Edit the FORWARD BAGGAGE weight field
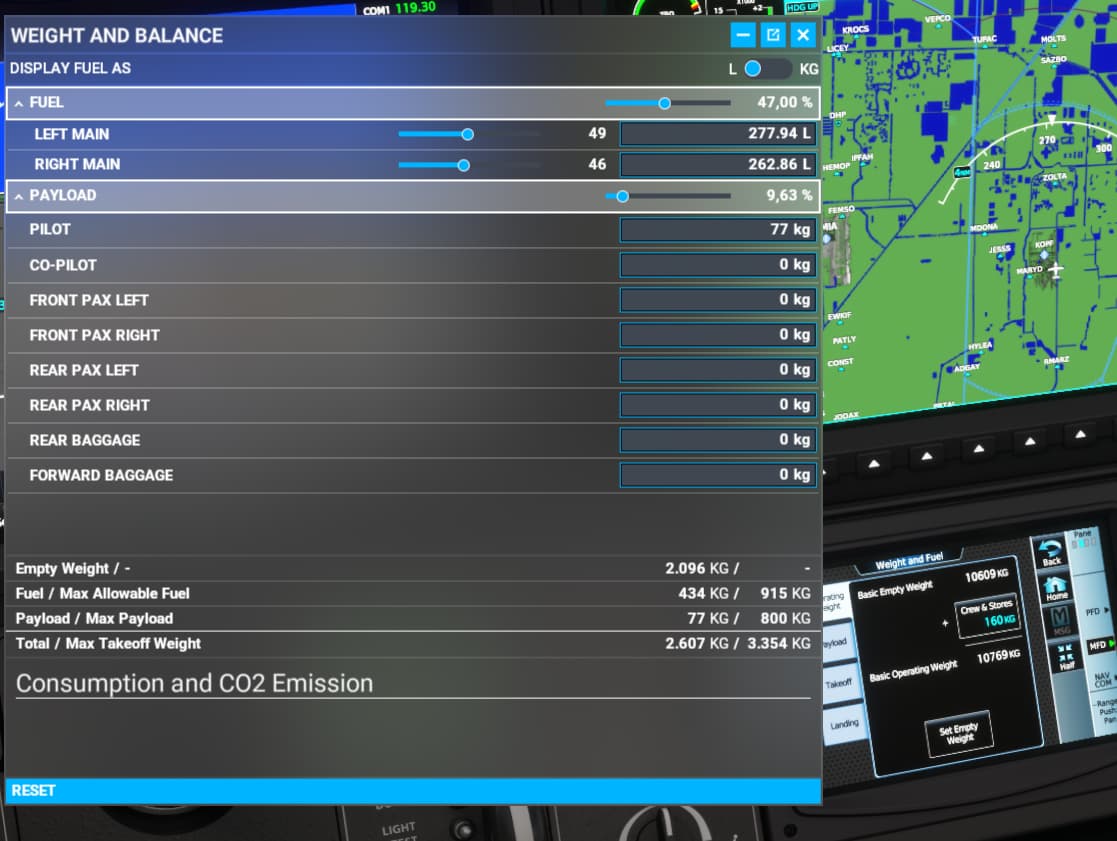The width and height of the screenshot is (1117, 841). (718, 475)
